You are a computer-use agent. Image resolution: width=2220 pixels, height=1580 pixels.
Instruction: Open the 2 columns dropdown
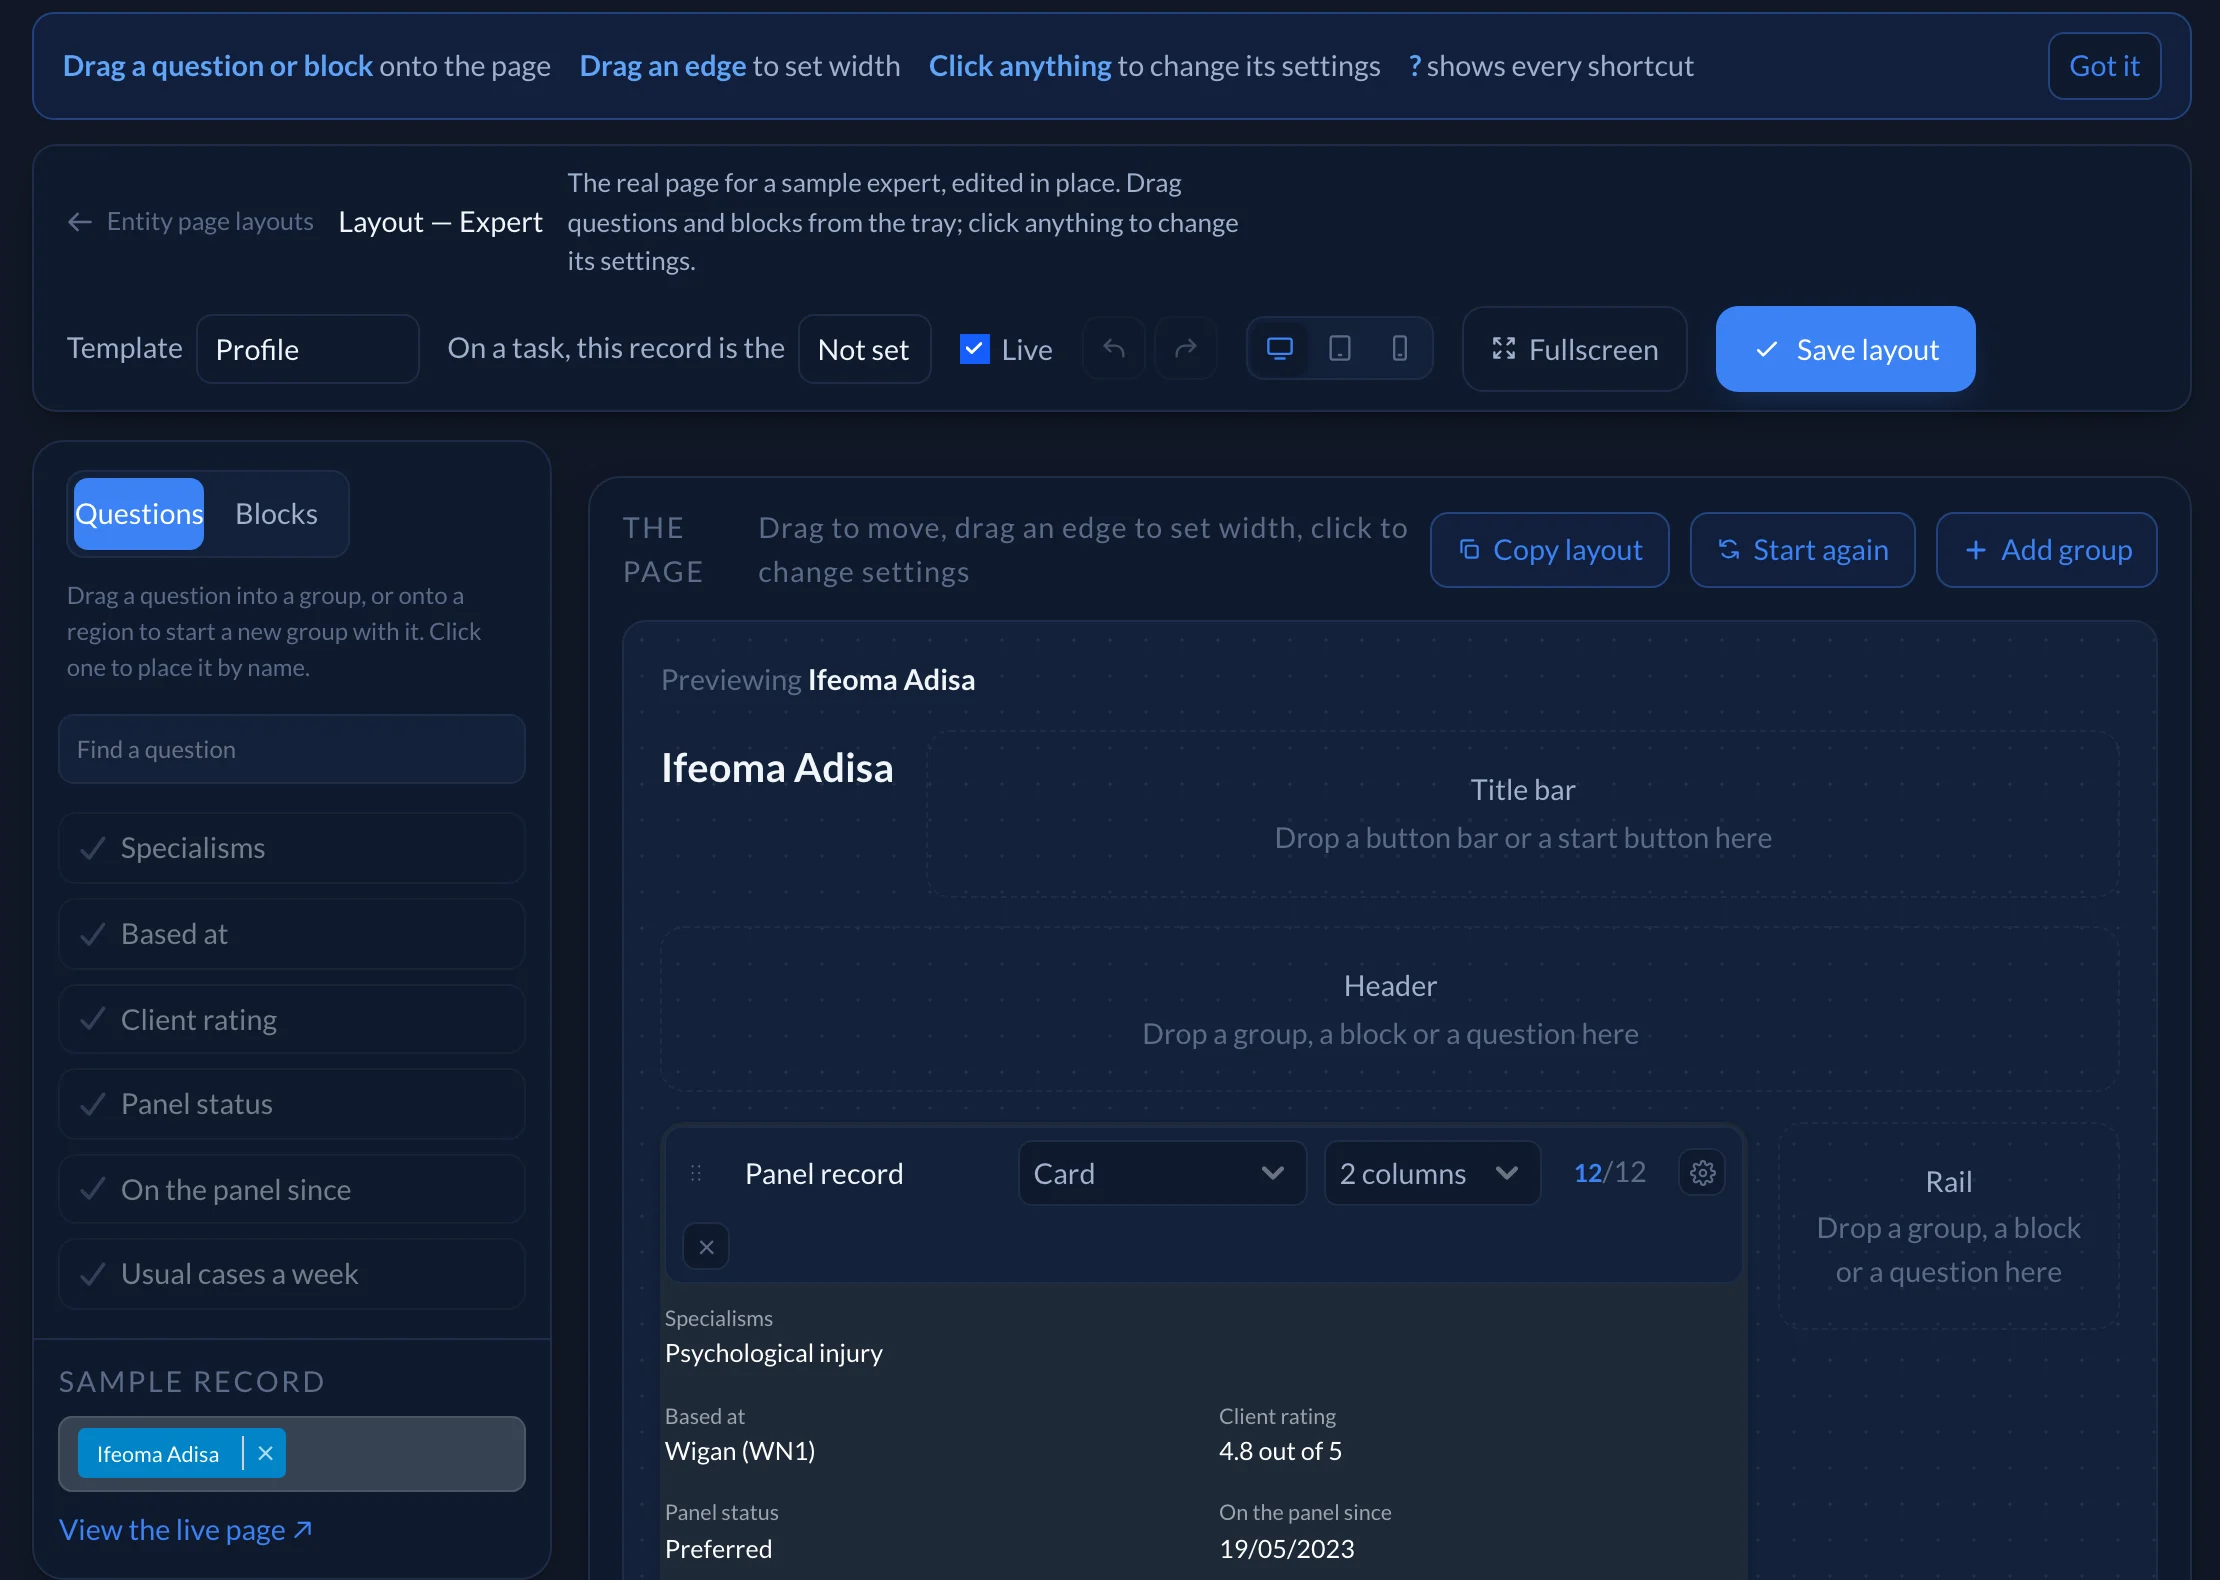[1432, 1173]
